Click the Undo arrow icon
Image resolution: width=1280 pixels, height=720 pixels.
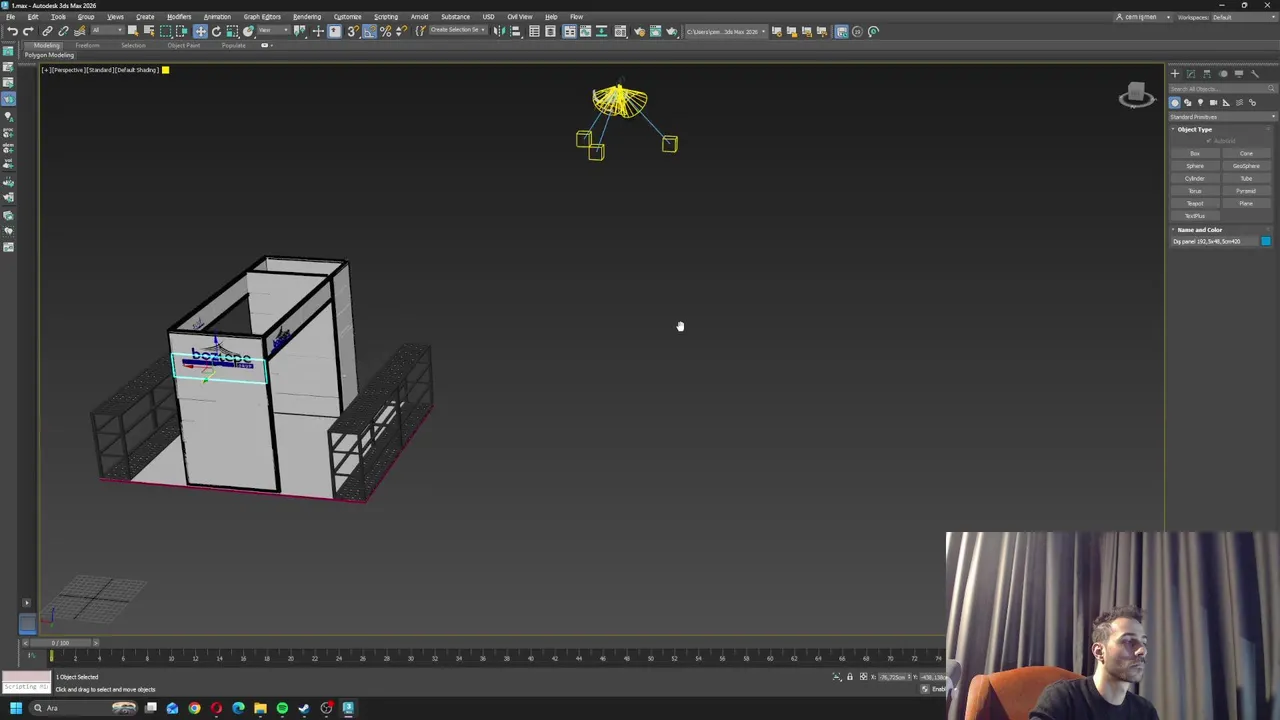click(x=12, y=31)
